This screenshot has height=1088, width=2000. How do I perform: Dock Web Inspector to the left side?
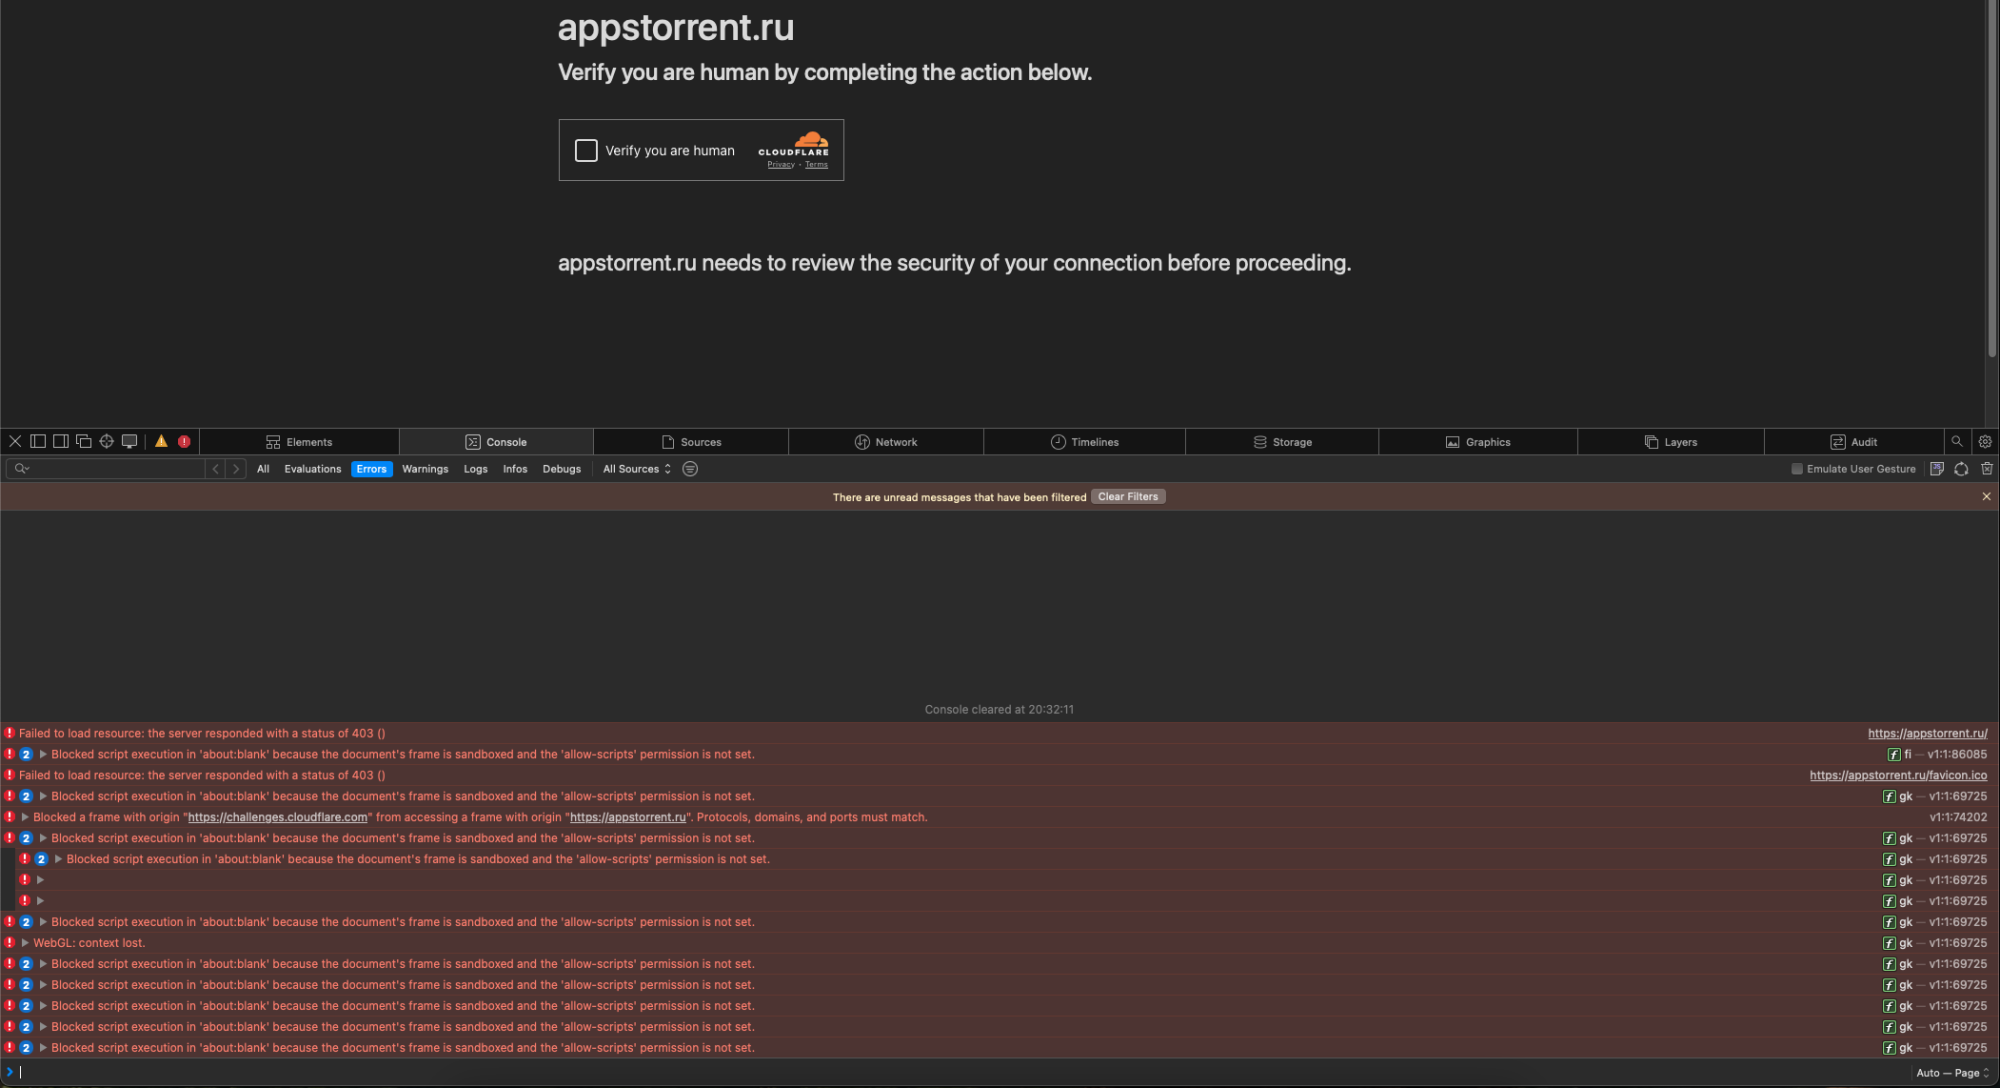pos(38,441)
